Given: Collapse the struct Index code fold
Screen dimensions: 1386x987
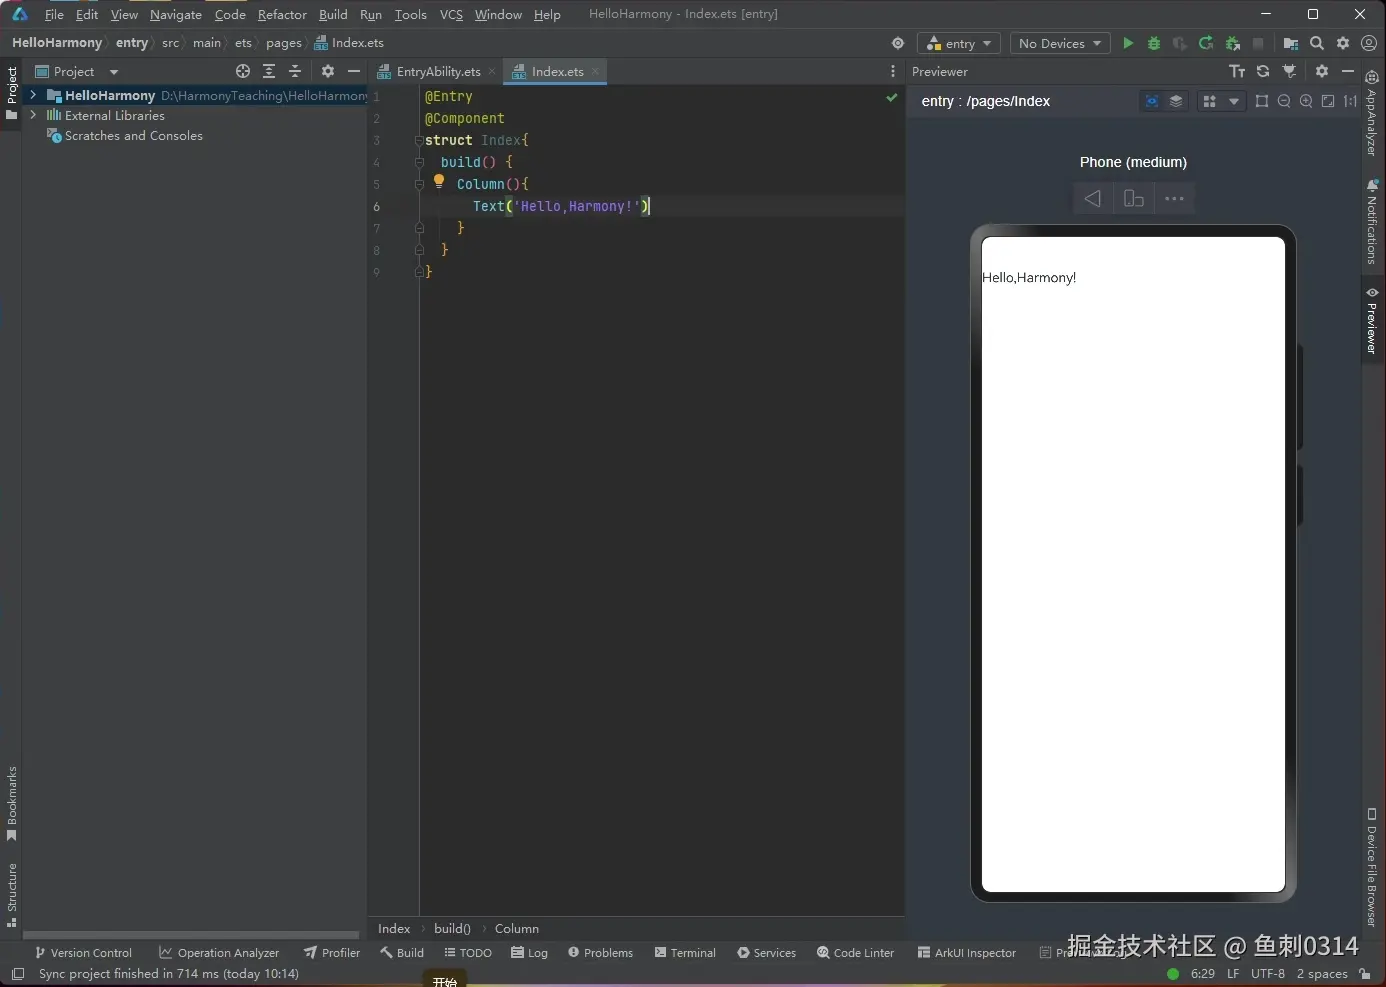Looking at the screenshot, I should coord(419,141).
